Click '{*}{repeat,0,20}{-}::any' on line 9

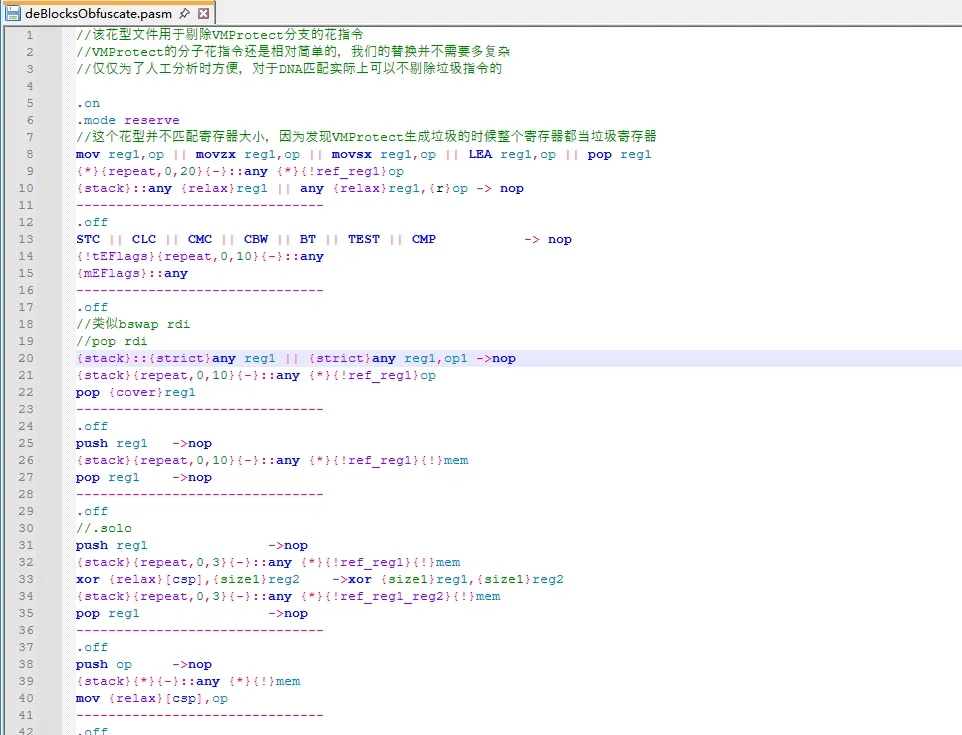point(172,171)
